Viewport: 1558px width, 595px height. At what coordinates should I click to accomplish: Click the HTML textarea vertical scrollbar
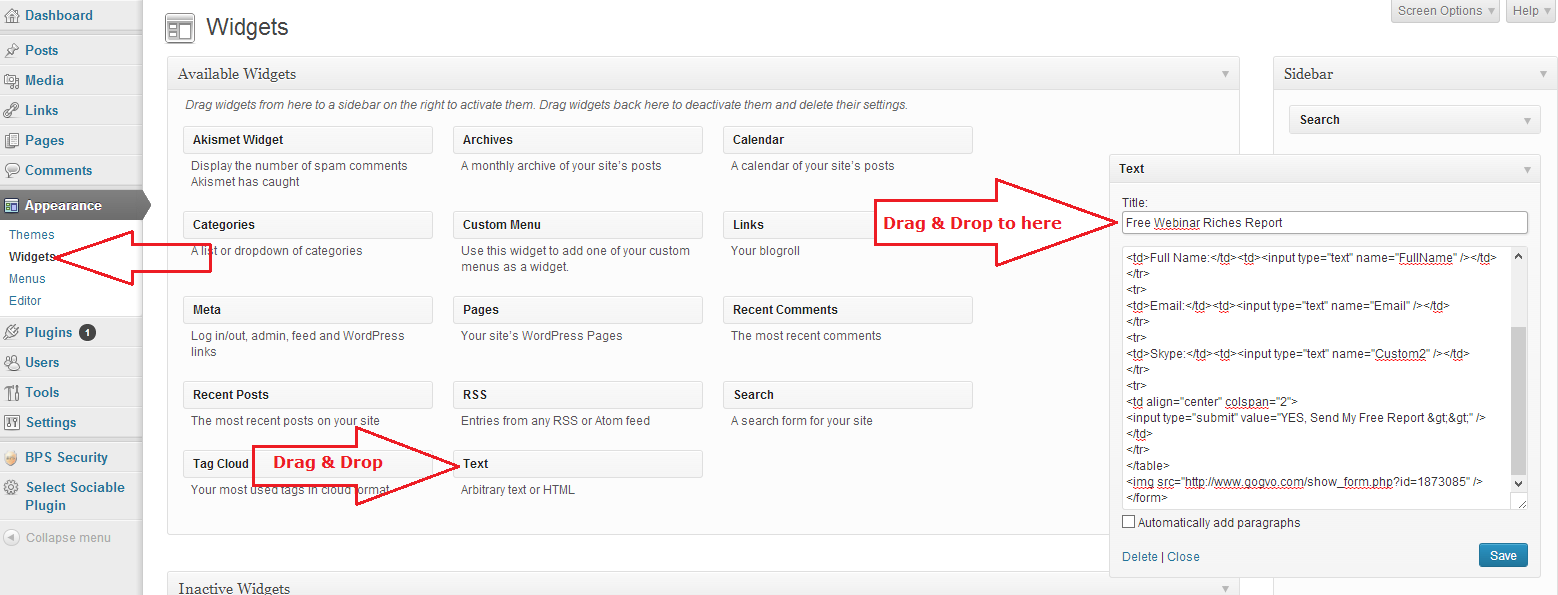pyautogui.click(x=1518, y=400)
